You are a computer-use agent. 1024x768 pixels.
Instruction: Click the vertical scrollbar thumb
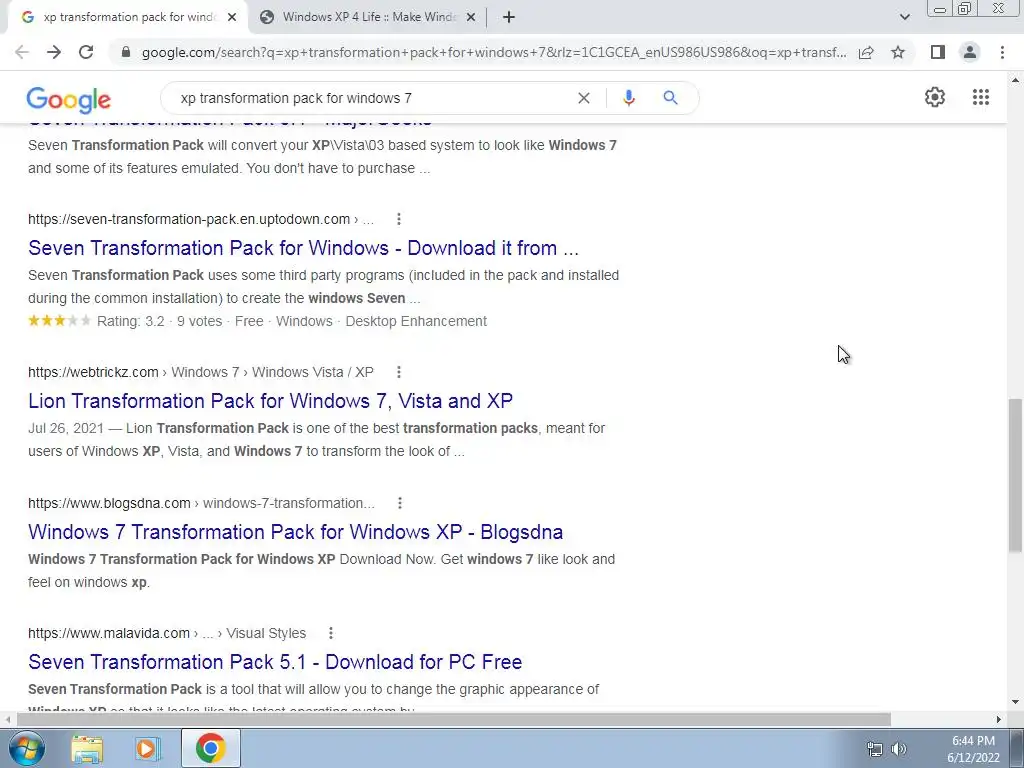pos(1015,475)
